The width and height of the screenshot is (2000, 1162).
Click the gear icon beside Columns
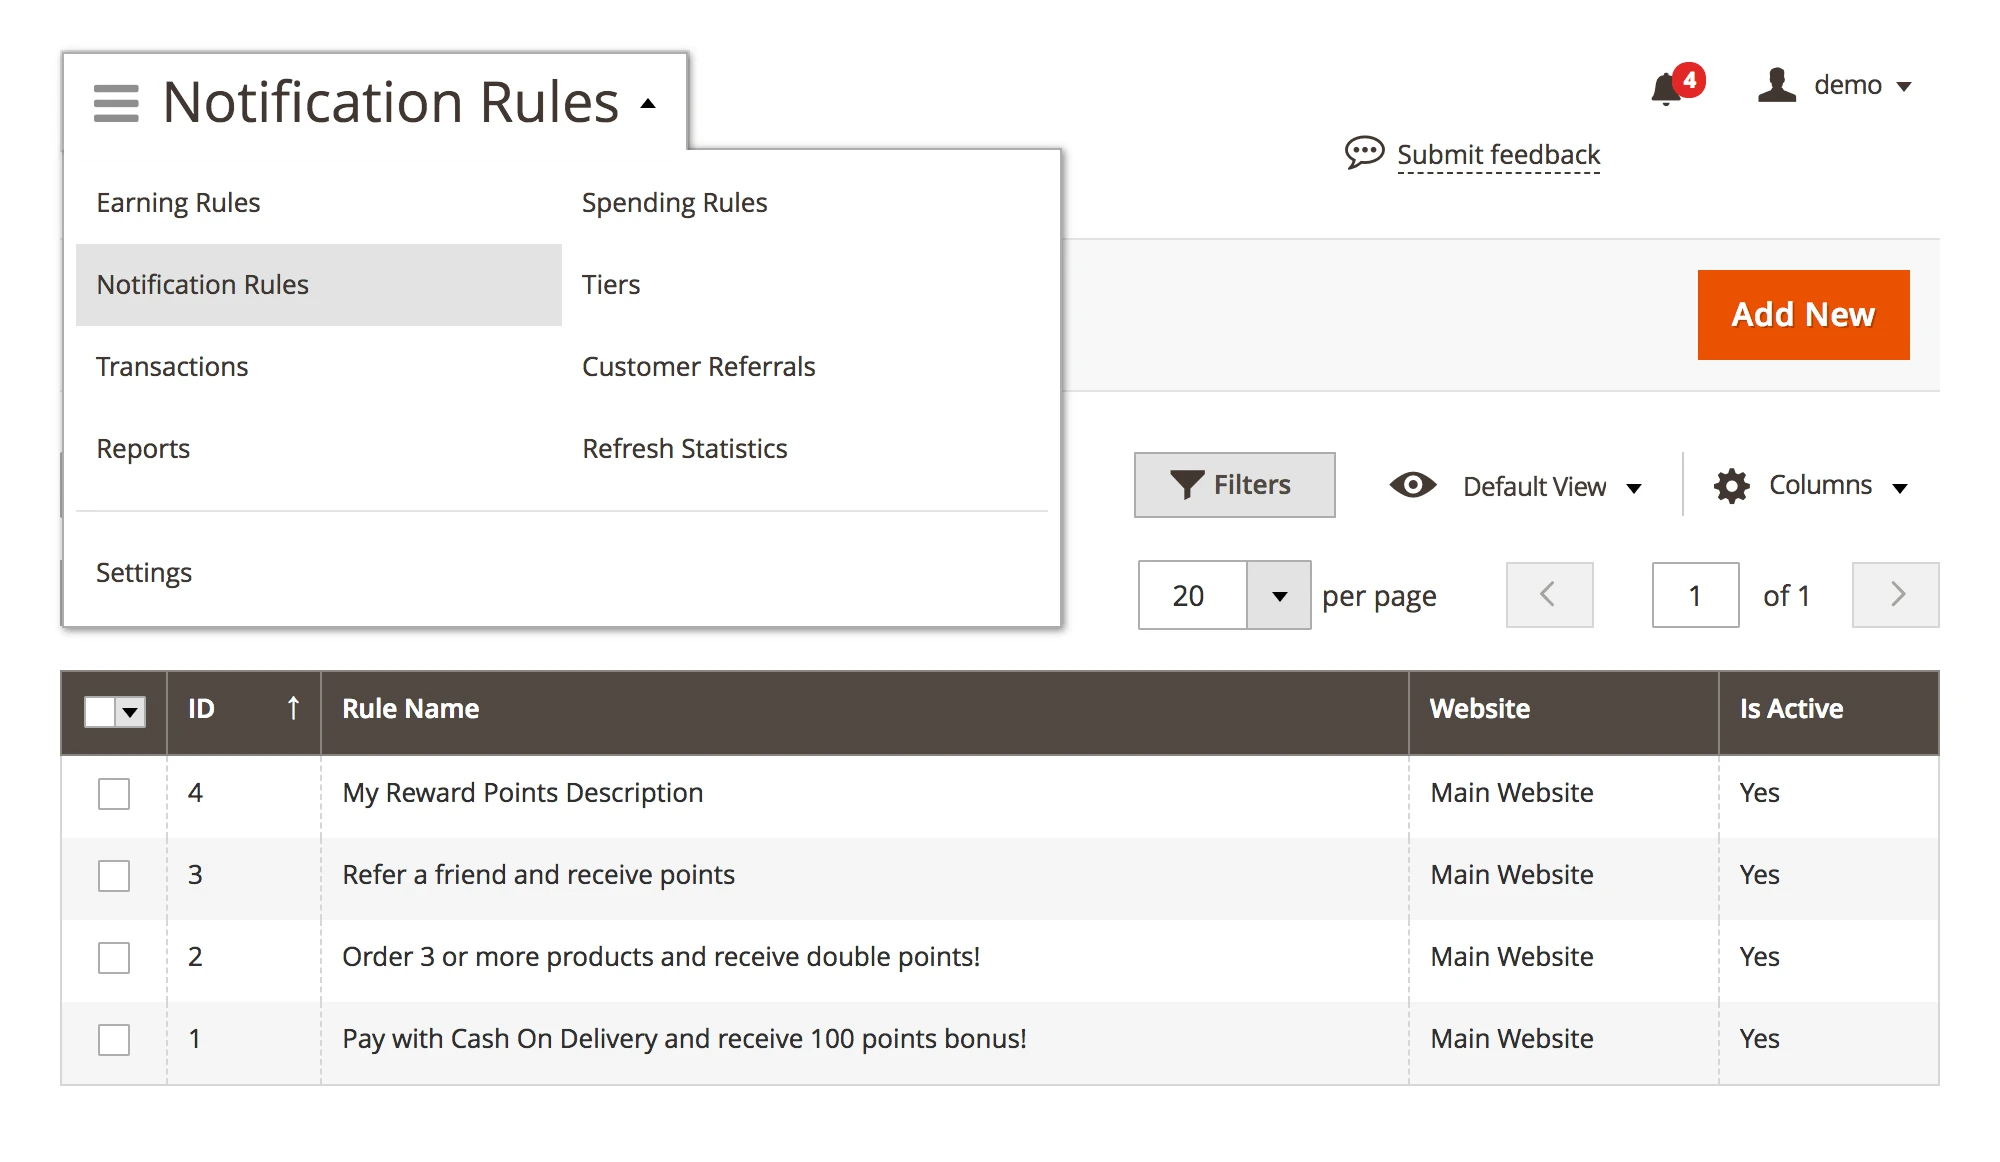(x=1731, y=485)
